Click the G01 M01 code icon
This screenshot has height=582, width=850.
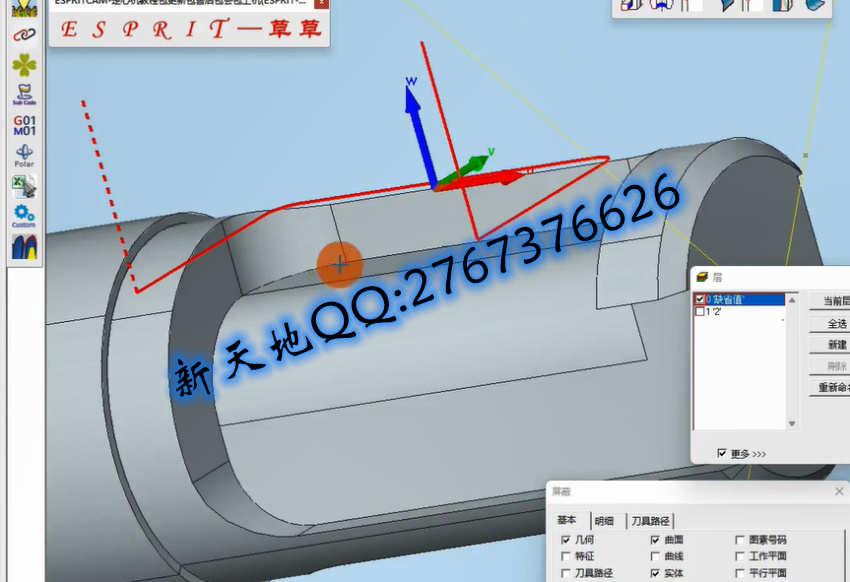tap(23, 125)
